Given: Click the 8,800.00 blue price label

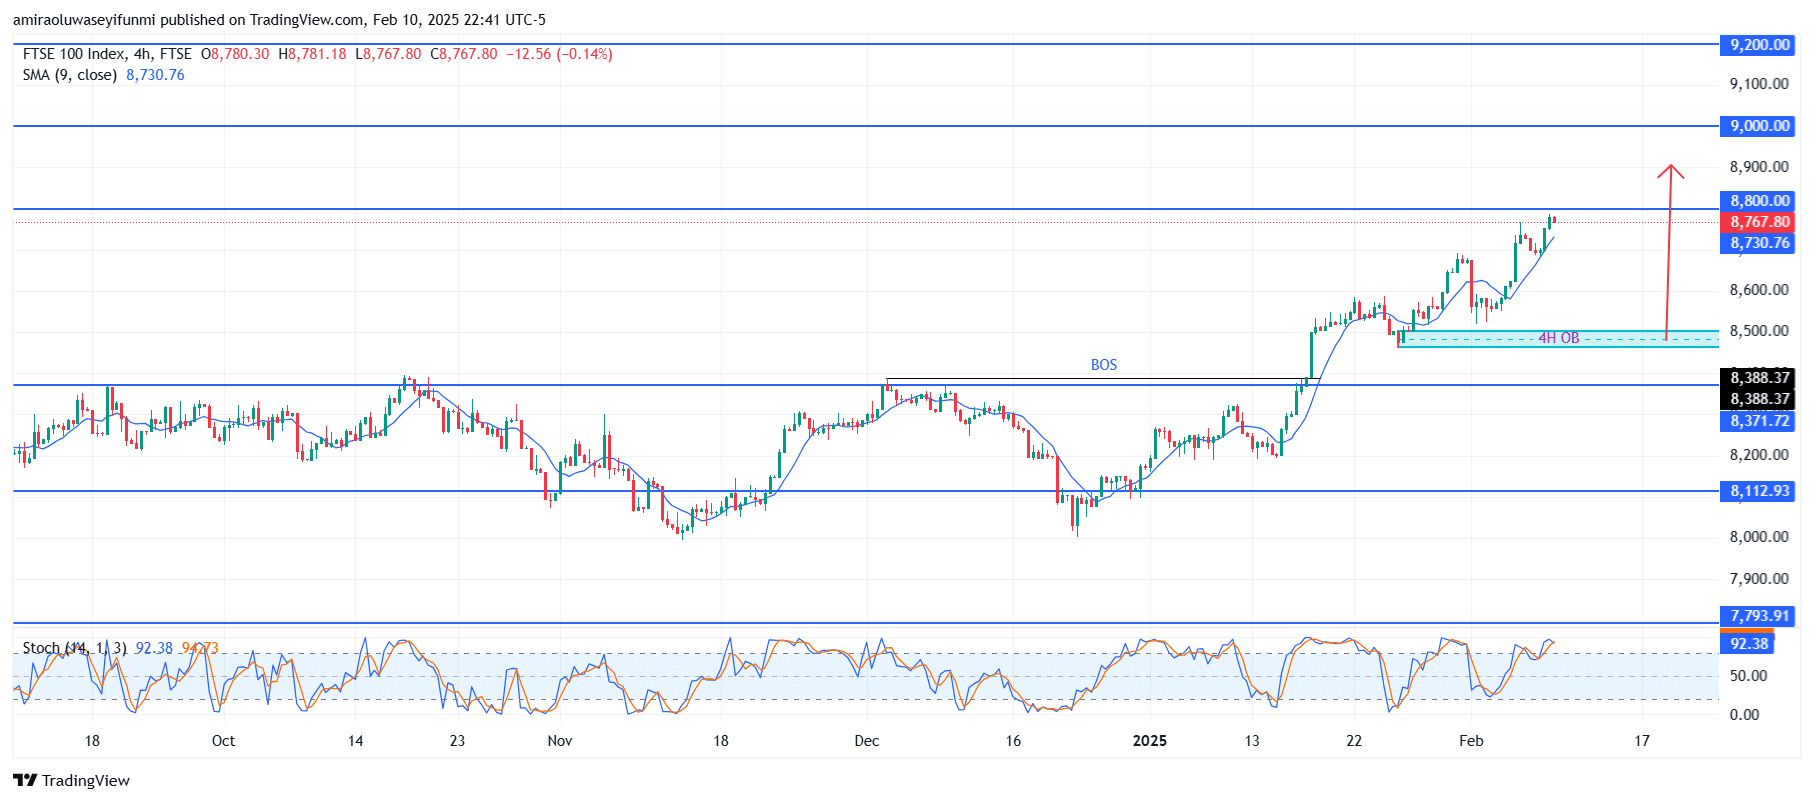Looking at the screenshot, I should [1759, 201].
